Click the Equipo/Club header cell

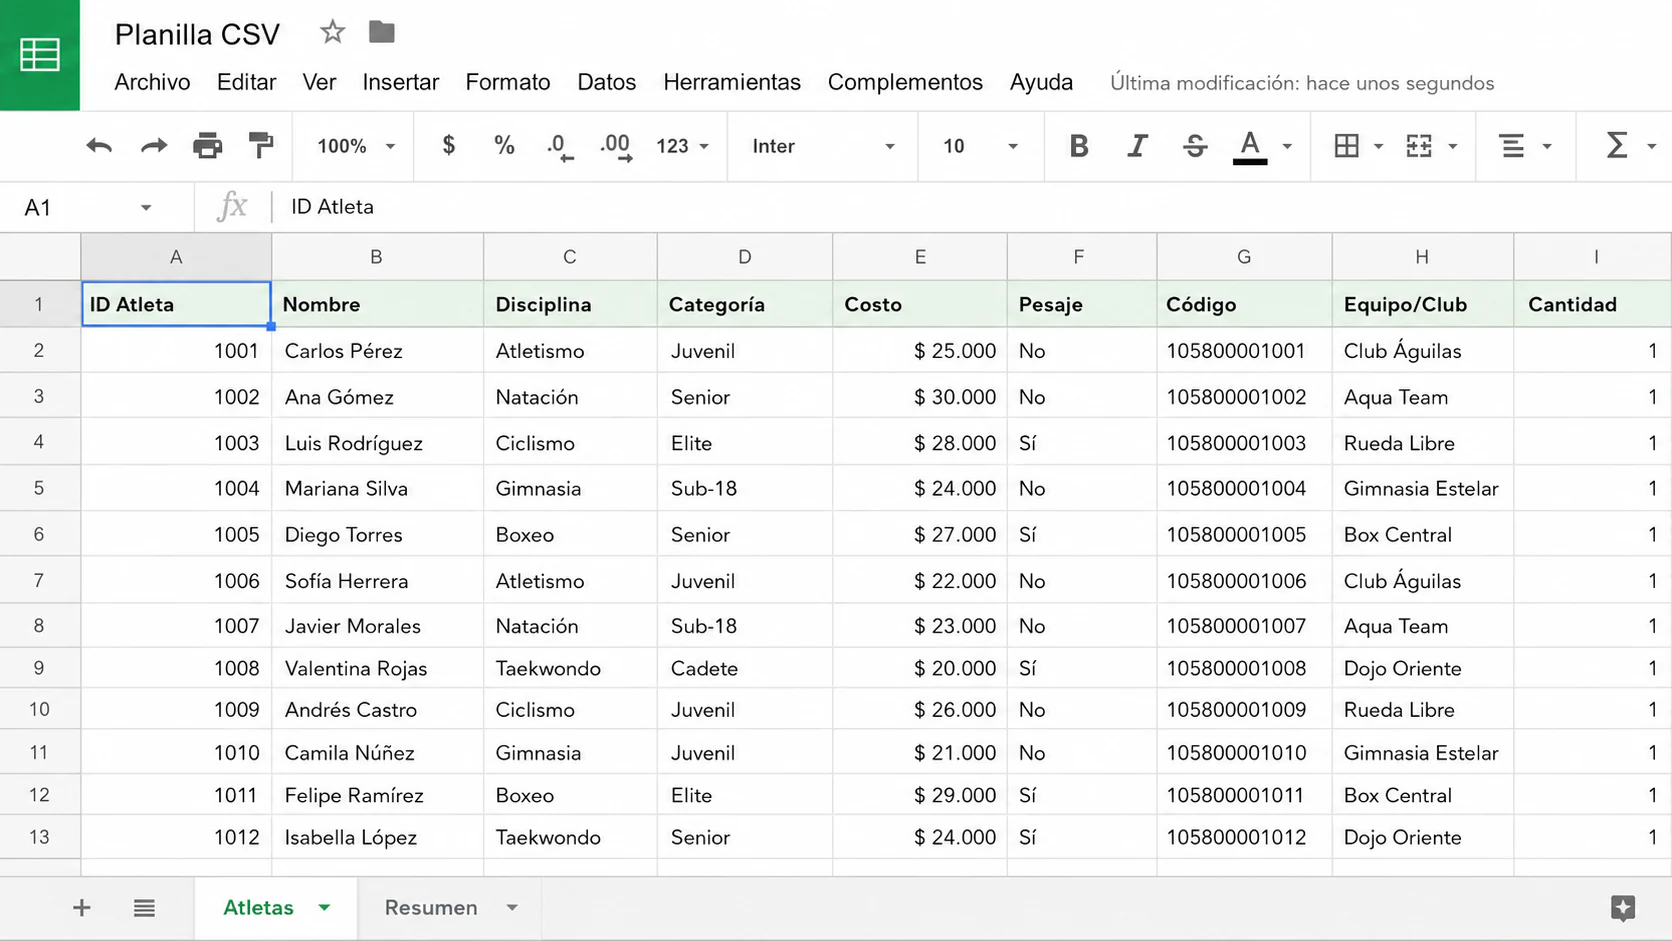coord(1422,304)
